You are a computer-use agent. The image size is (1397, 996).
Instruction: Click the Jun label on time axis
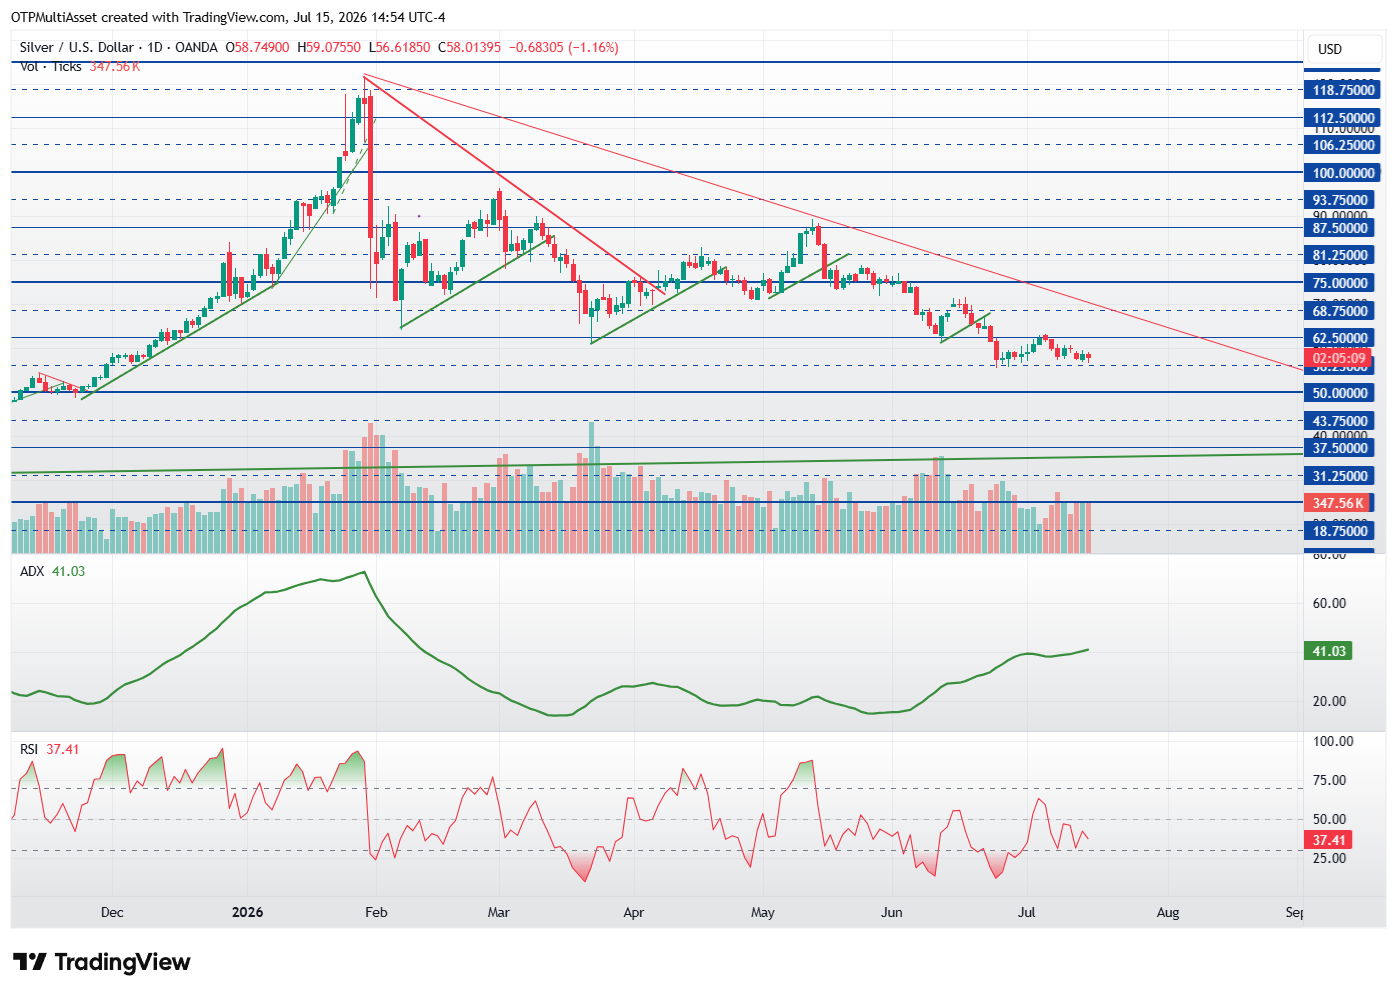(x=891, y=912)
